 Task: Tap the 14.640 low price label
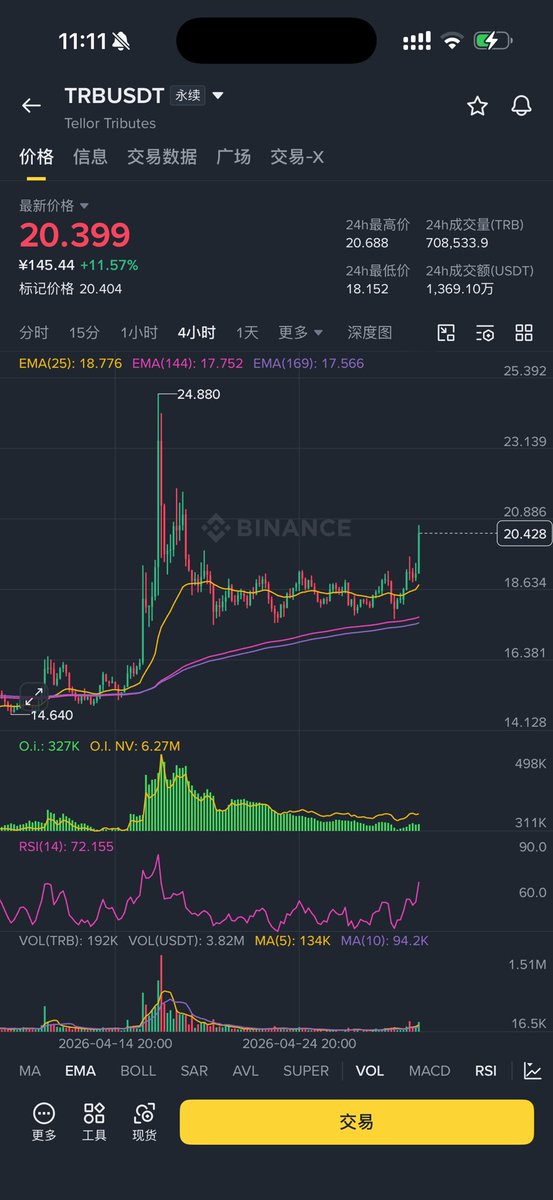(52, 716)
